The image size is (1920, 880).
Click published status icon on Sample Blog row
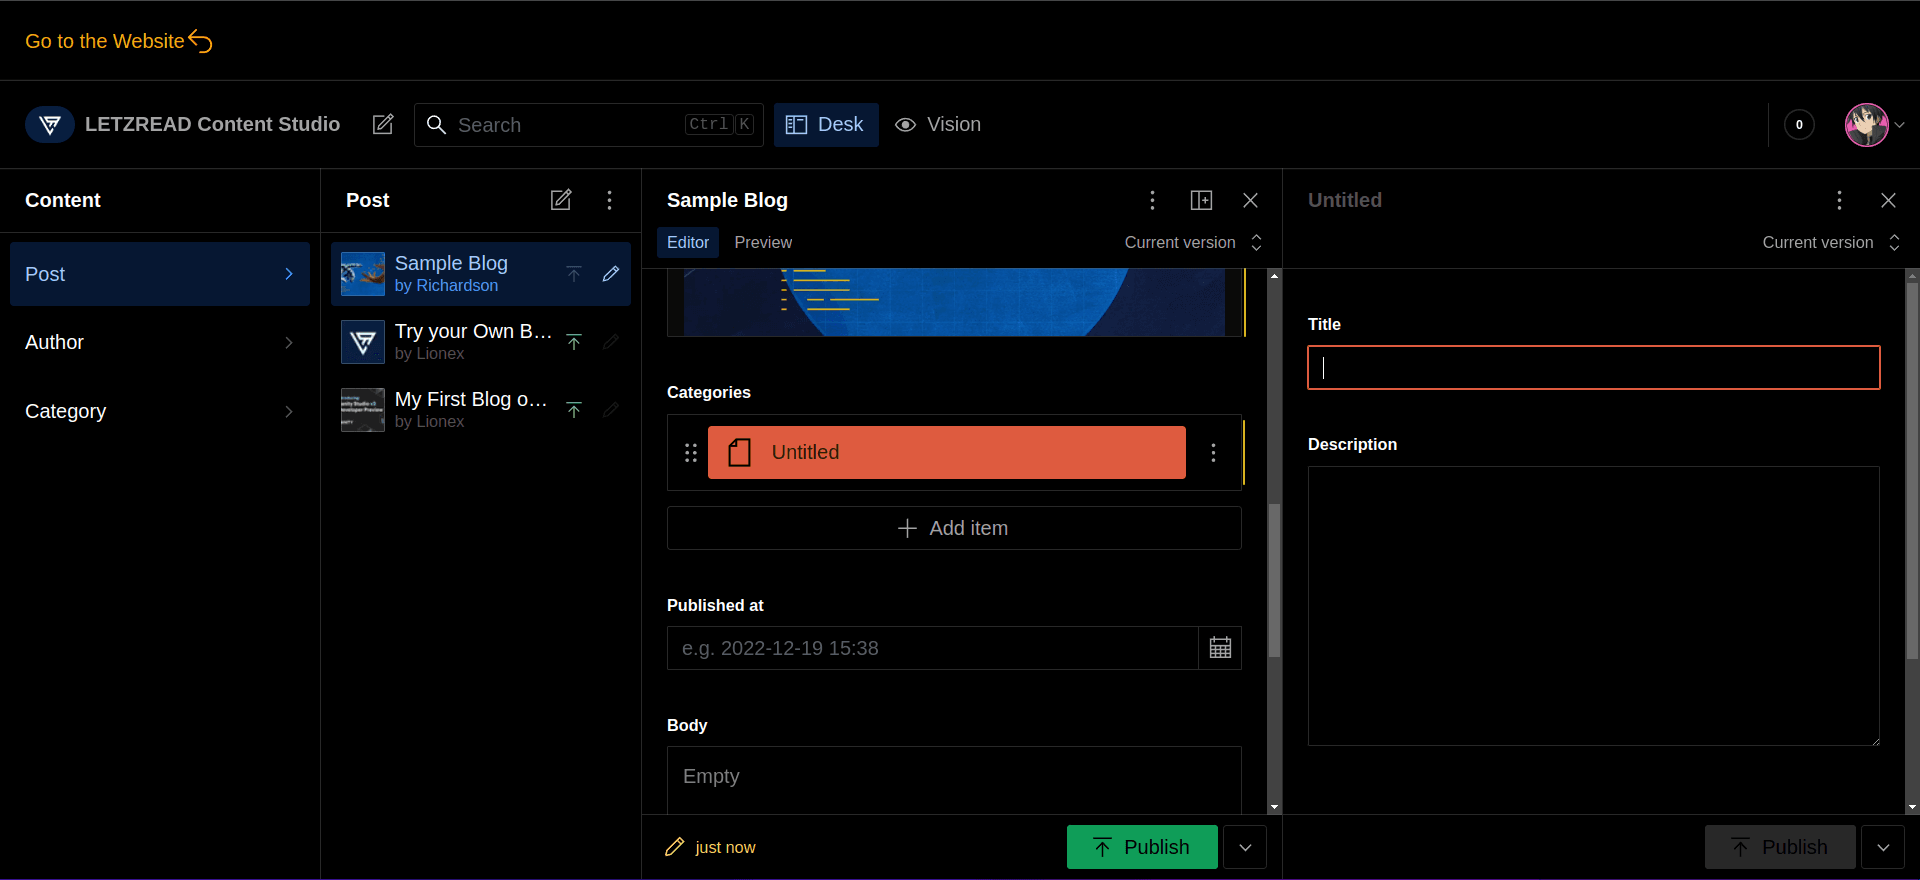[574, 274]
